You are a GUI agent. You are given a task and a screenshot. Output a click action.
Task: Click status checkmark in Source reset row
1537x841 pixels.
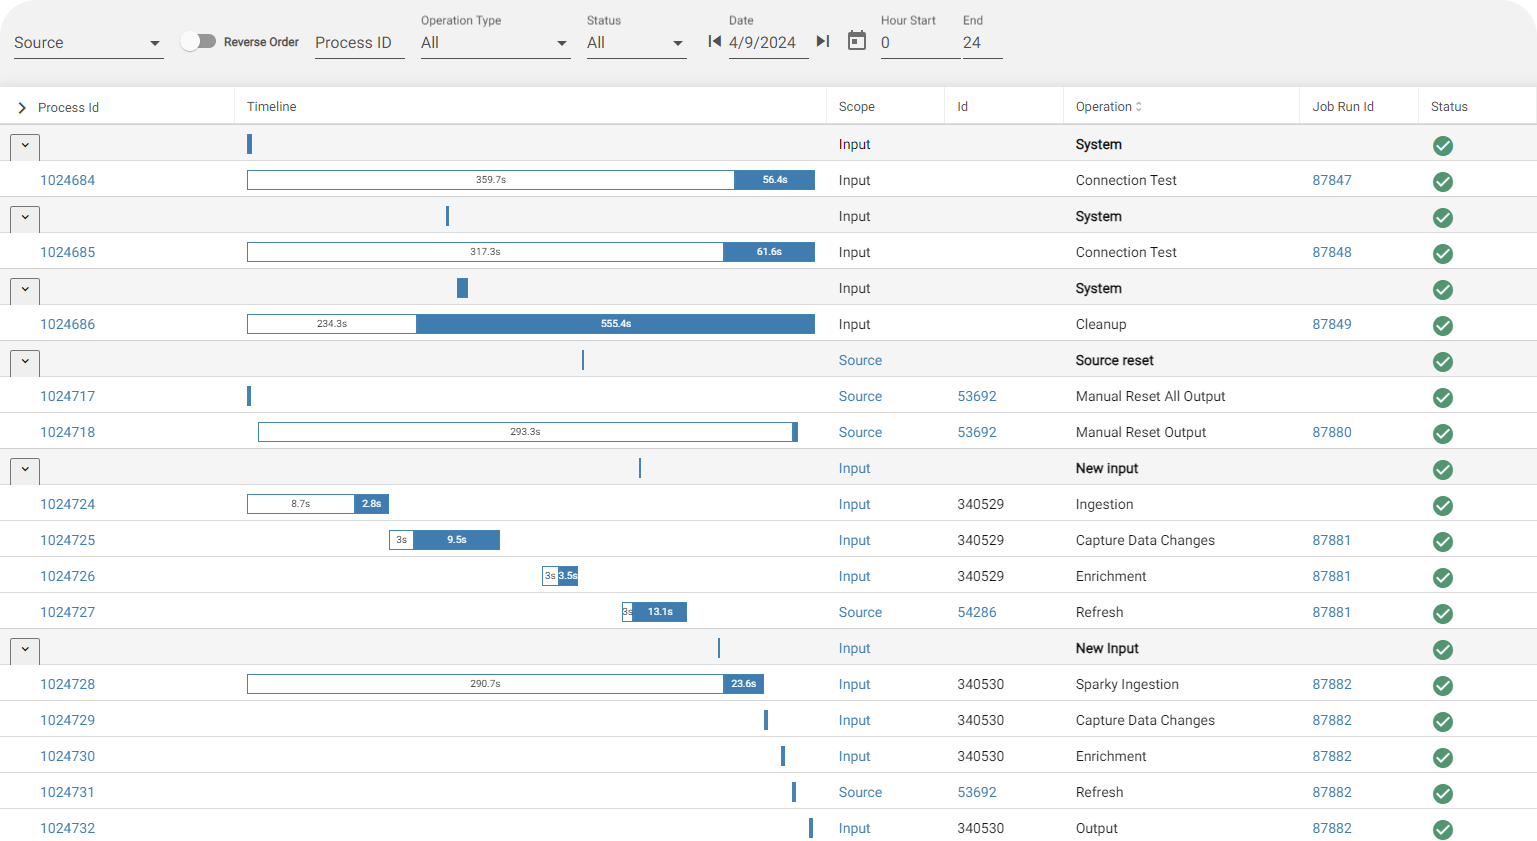pos(1442,361)
